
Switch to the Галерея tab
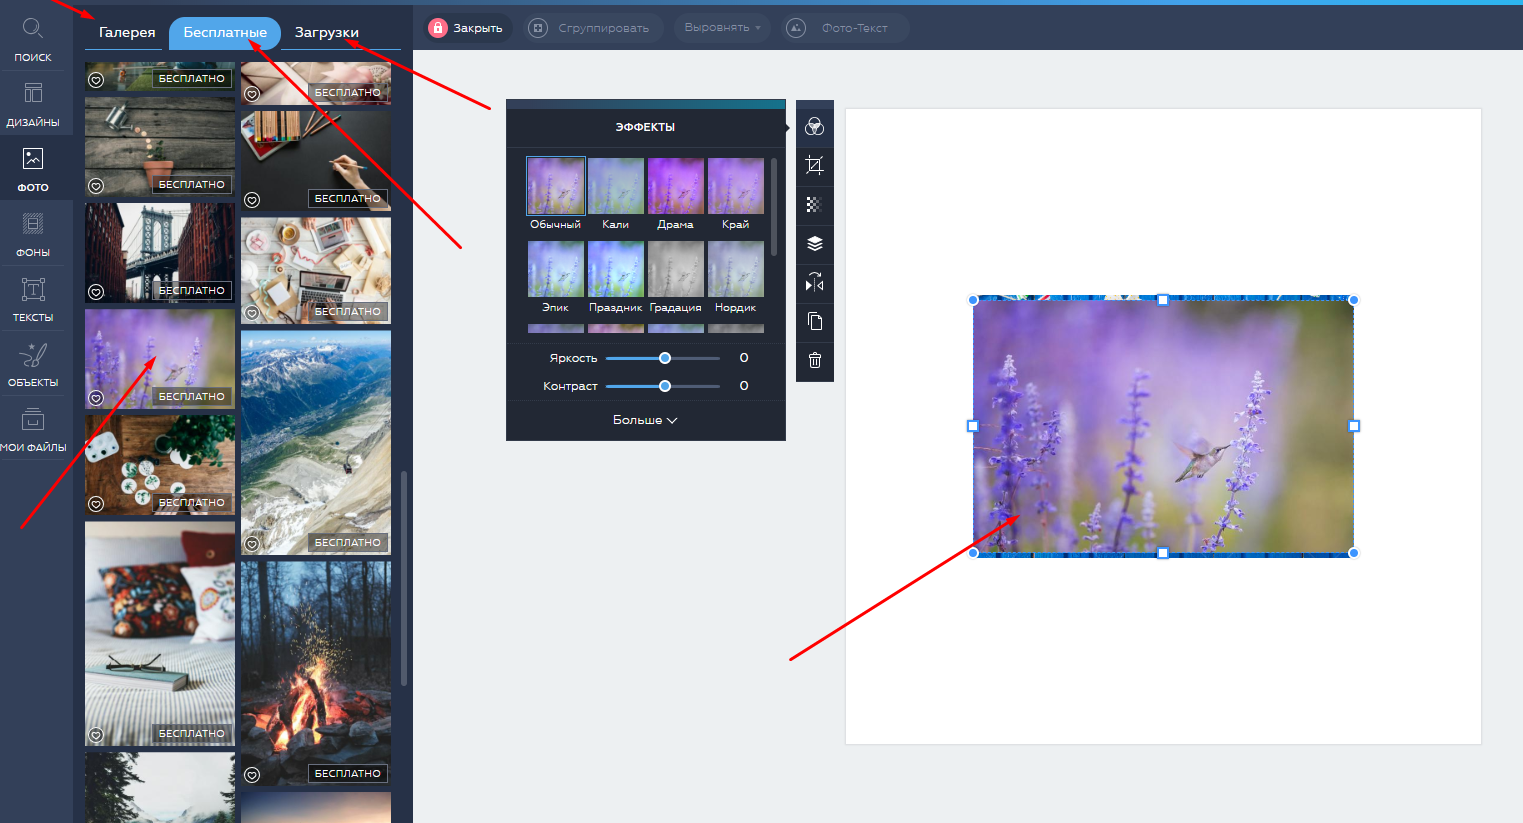click(127, 33)
